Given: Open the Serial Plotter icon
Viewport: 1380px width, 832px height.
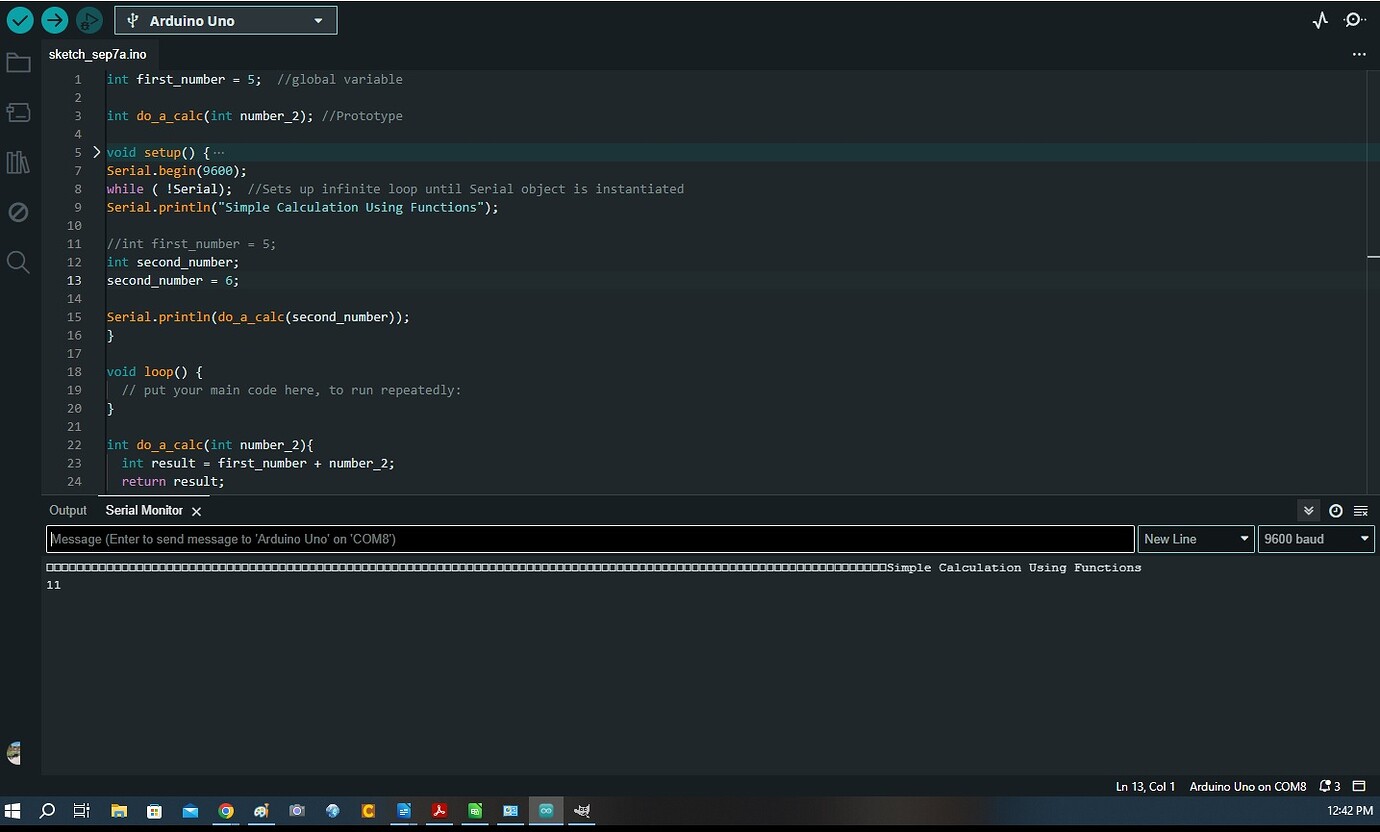Looking at the screenshot, I should [1320, 20].
